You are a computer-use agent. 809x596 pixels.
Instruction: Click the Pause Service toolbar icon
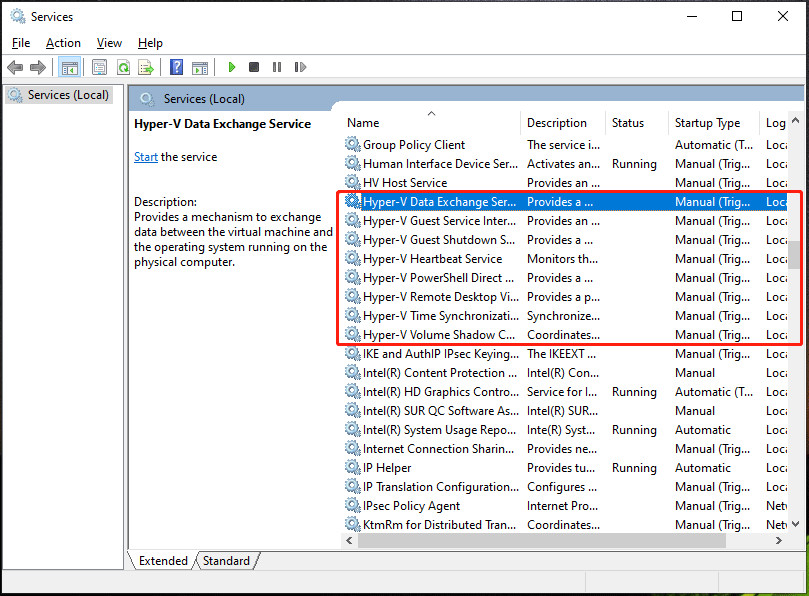[277, 67]
